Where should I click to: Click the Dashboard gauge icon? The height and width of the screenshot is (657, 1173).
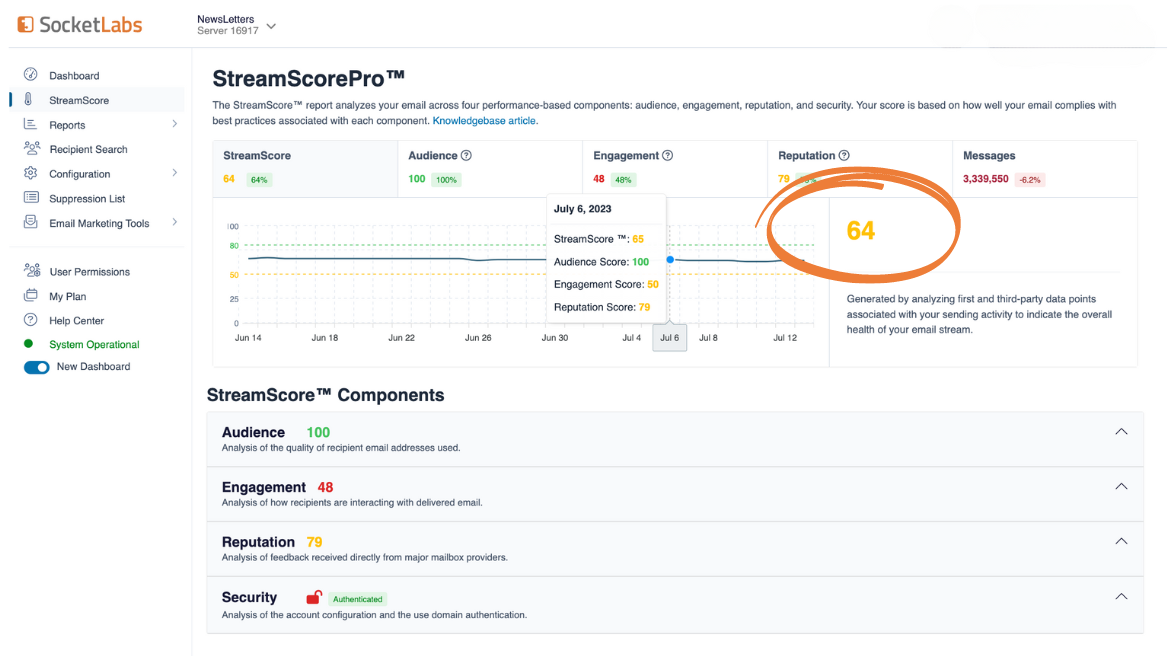(31, 74)
